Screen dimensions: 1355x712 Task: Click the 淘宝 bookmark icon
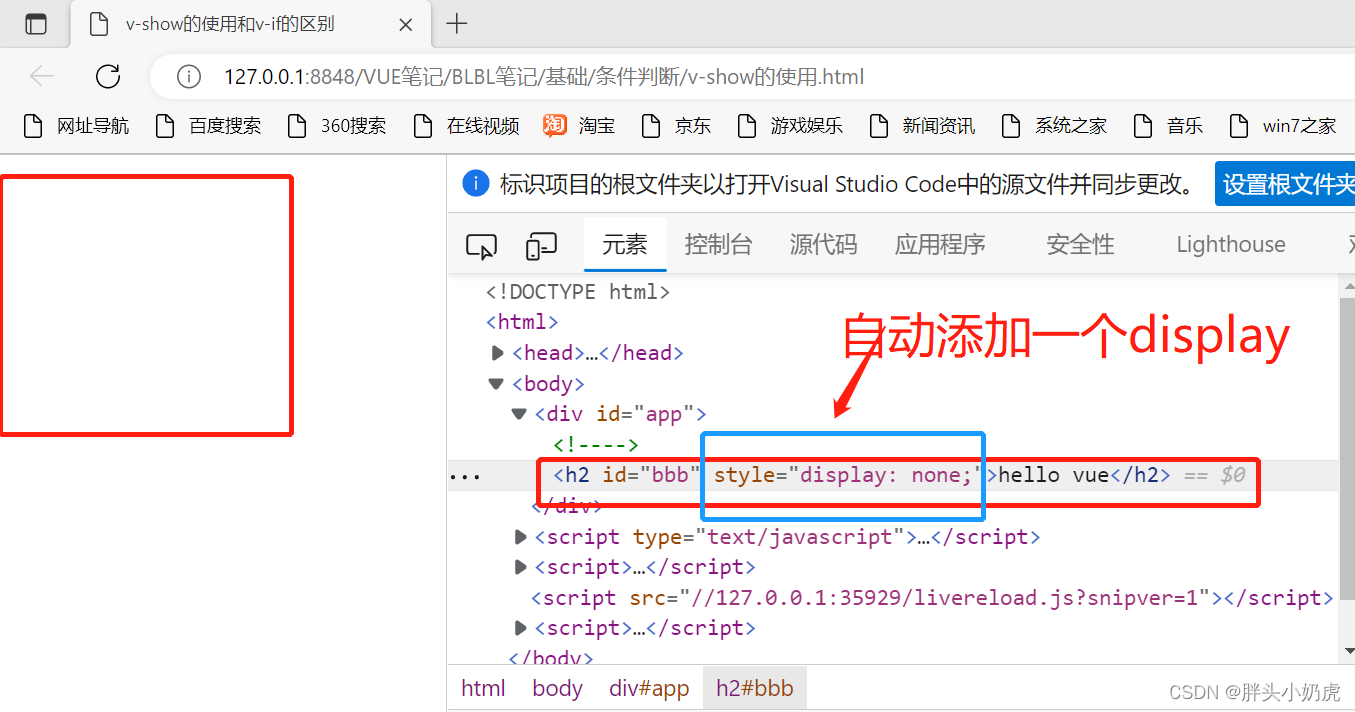tap(554, 125)
